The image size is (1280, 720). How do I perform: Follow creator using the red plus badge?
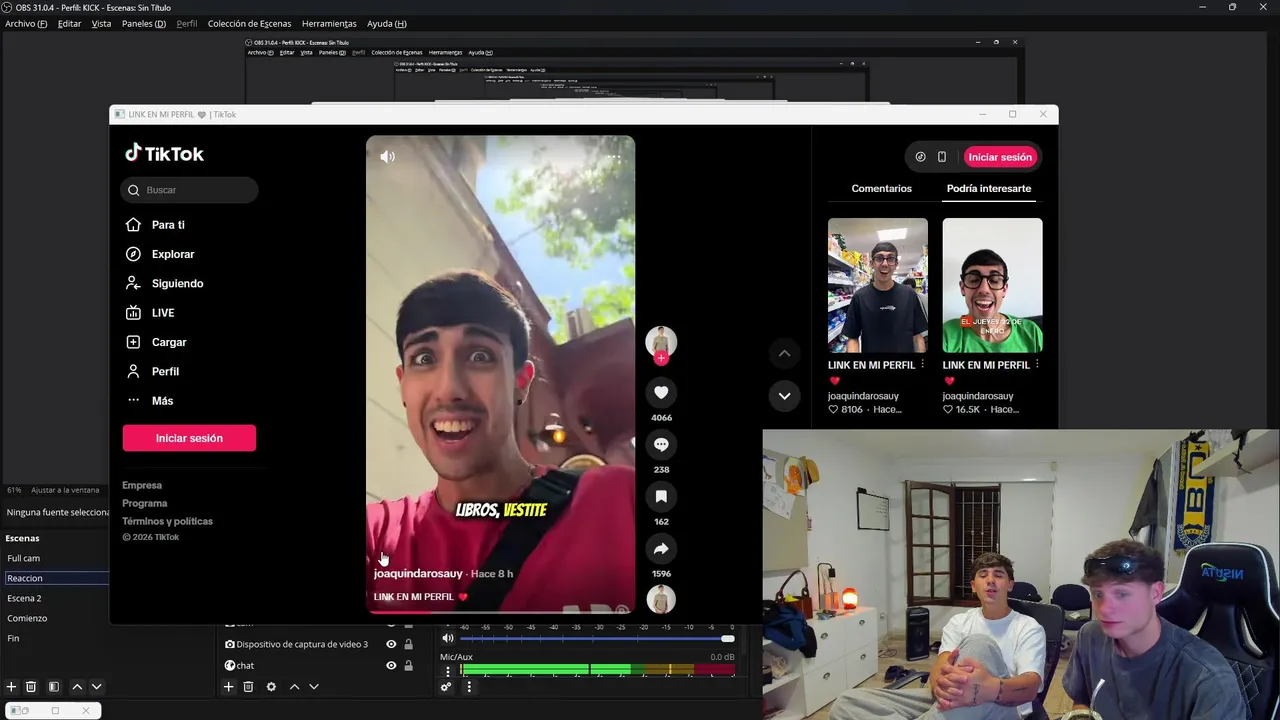661,358
